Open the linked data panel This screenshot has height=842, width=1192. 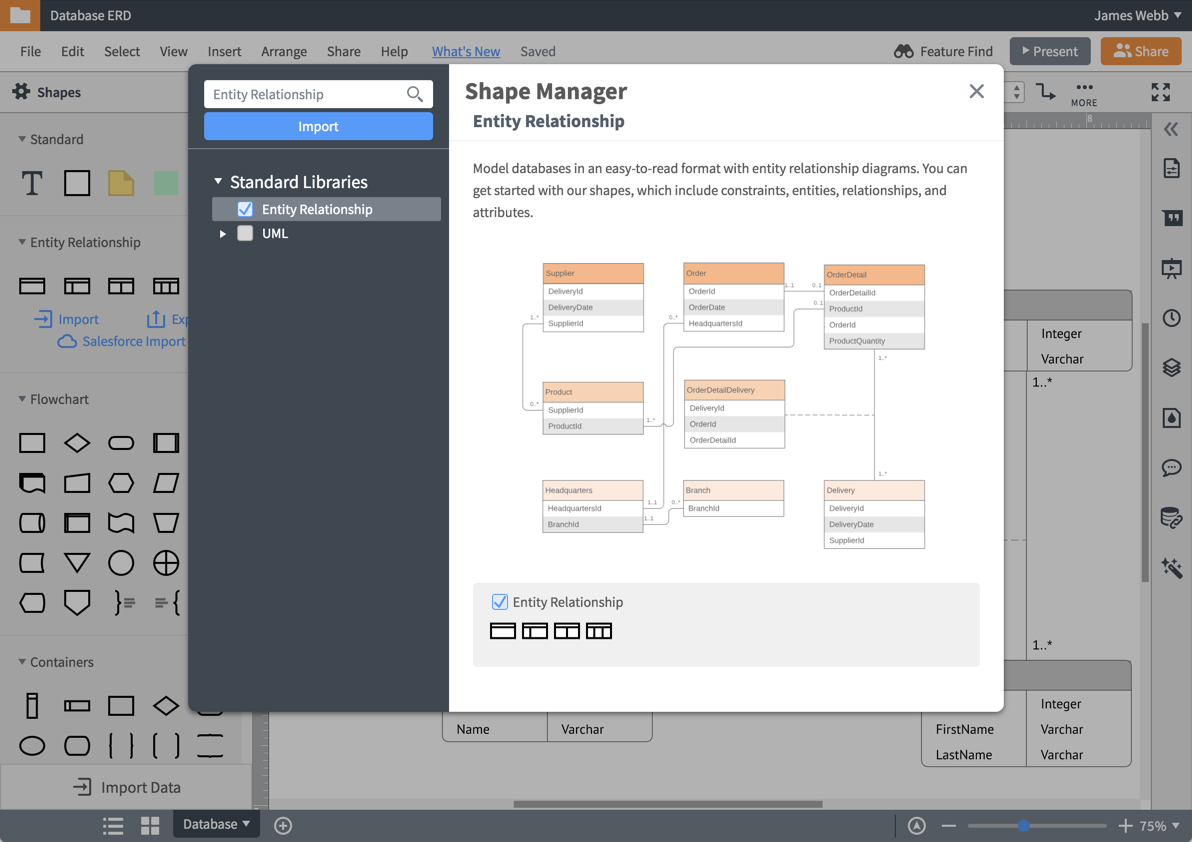[1171, 517]
